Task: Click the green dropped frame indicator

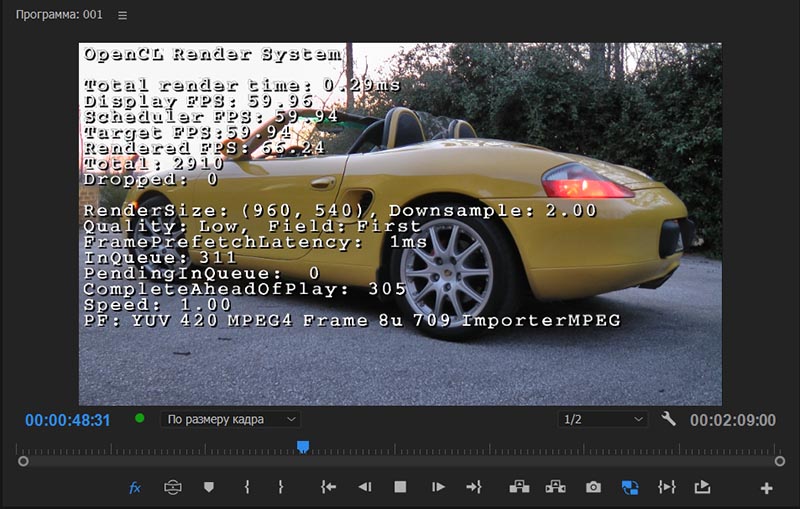Action: [139, 418]
